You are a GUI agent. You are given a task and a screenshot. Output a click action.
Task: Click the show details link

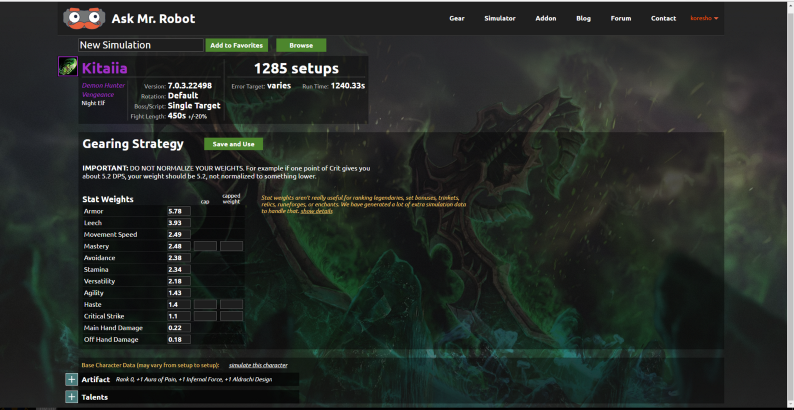(x=317, y=211)
